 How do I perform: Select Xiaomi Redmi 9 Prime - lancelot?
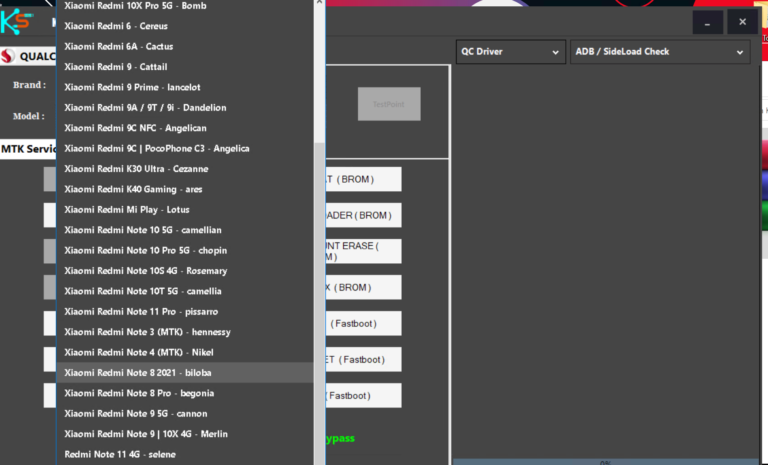(x=185, y=87)
